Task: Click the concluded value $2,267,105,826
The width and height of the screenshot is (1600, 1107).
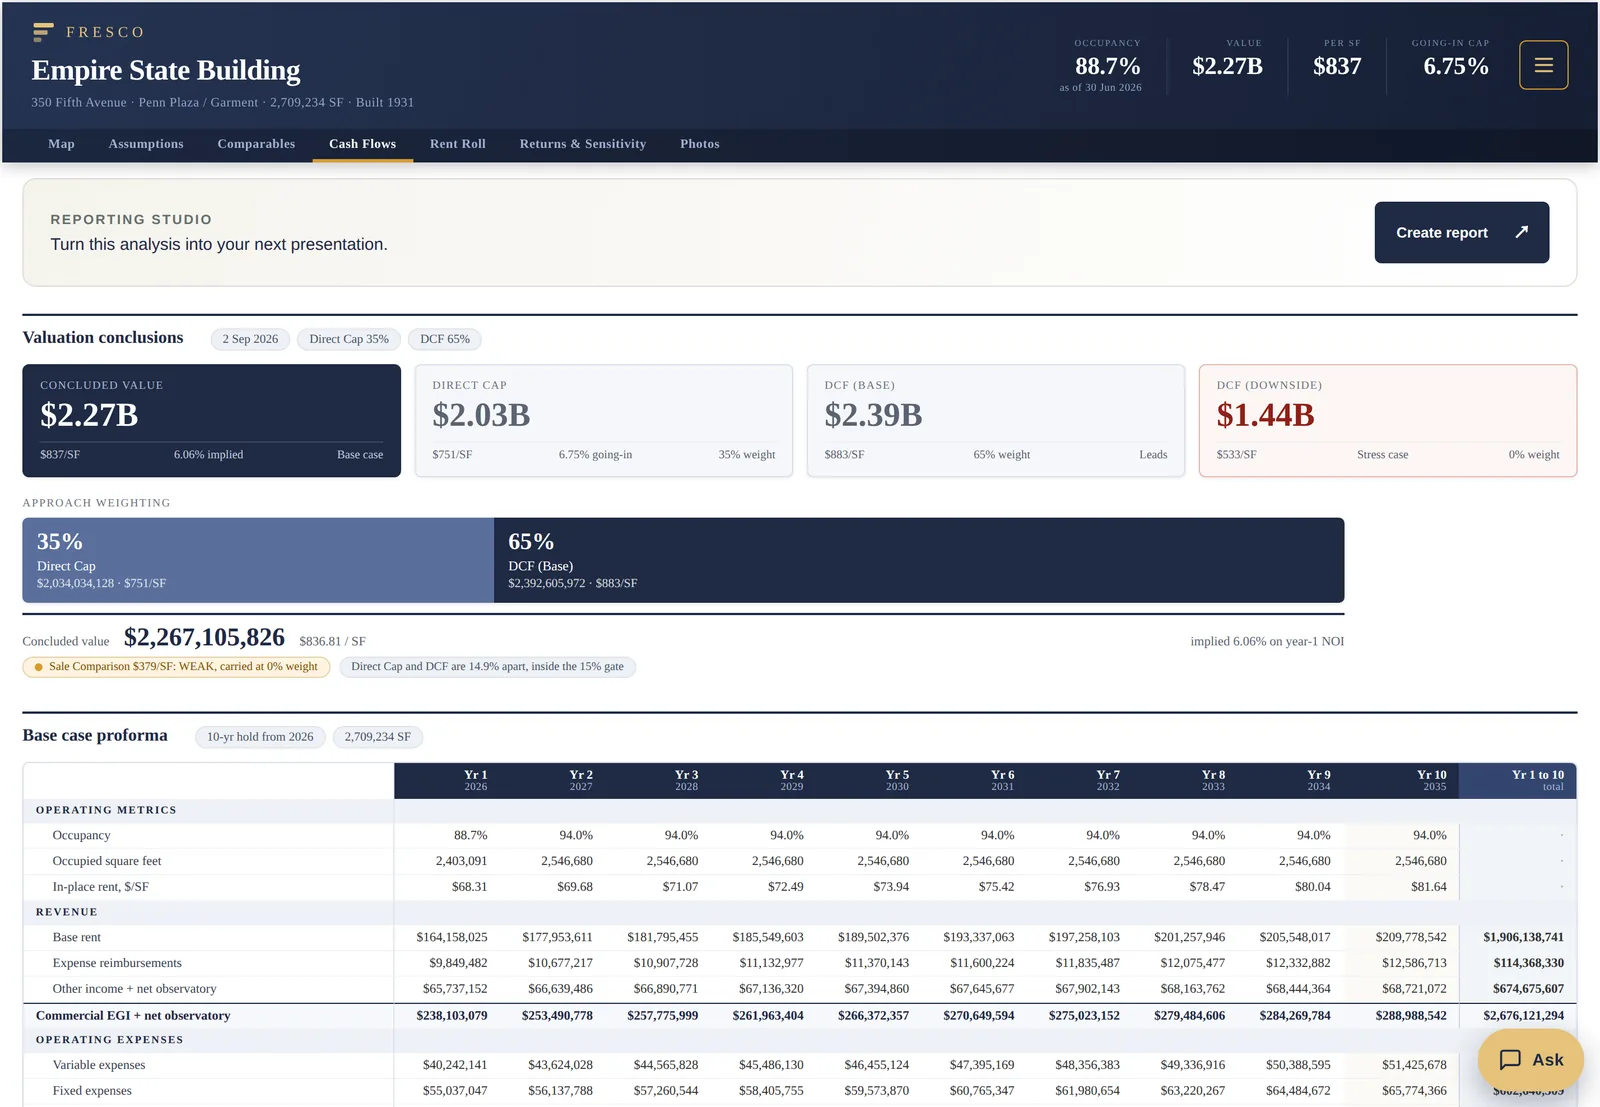Action: (204, 638)
